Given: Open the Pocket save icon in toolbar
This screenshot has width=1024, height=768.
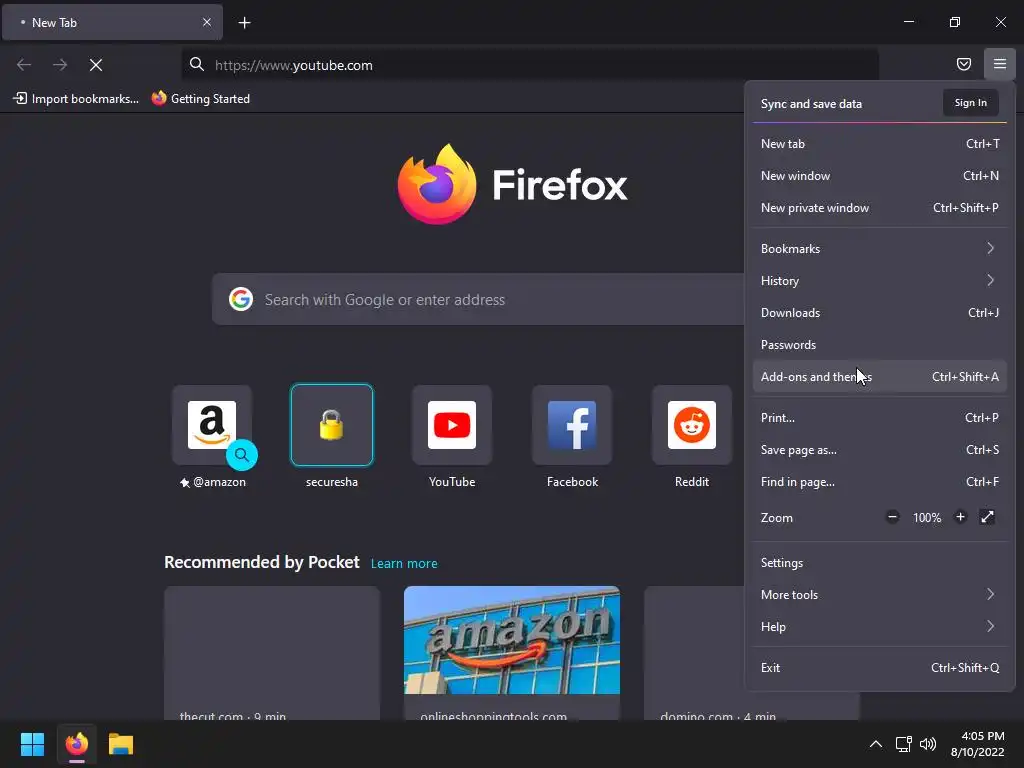Looking at the screenshot, I should point(964,64).
